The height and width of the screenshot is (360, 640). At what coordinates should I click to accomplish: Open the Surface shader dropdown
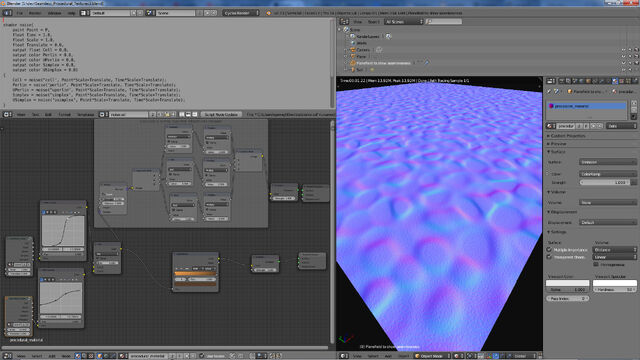pos(607,162)
